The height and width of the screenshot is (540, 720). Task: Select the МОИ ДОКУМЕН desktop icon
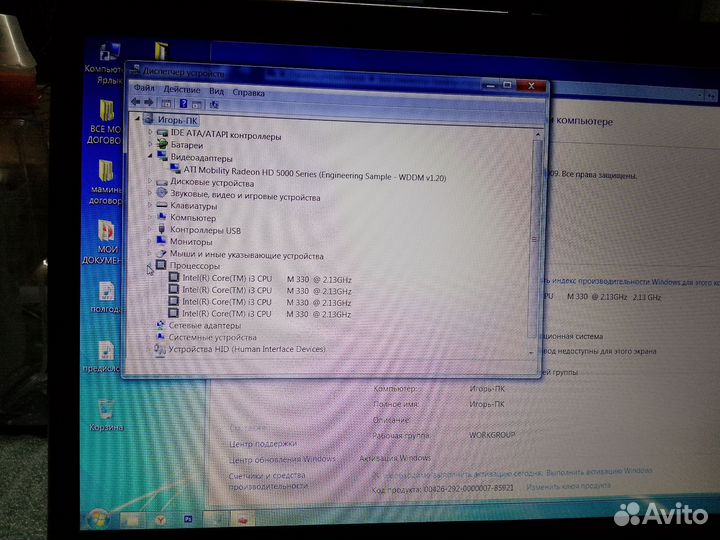(104, 243)
